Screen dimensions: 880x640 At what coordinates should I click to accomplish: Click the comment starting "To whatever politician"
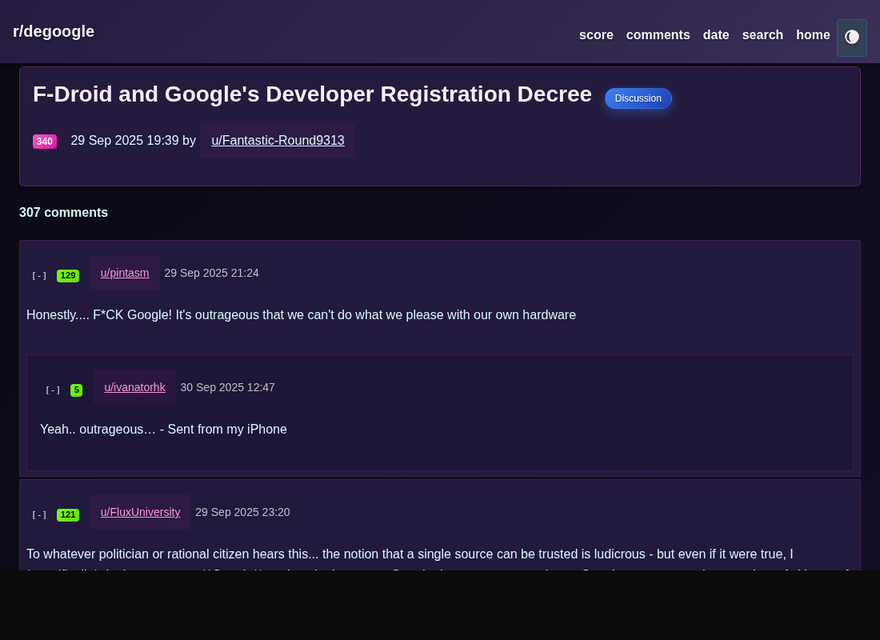click(410, 554)
